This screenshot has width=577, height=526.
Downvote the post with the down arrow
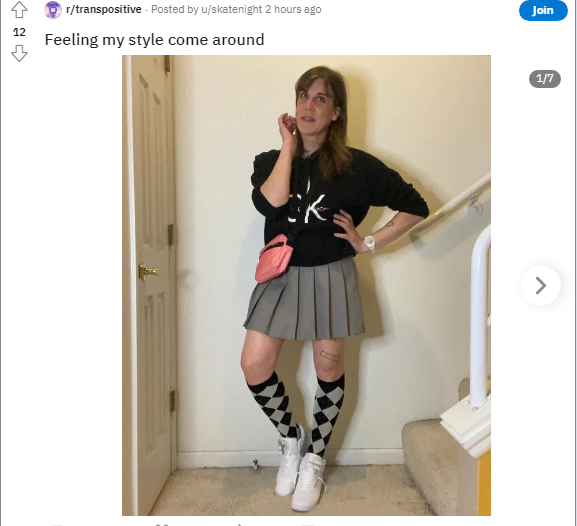point(19,53)
